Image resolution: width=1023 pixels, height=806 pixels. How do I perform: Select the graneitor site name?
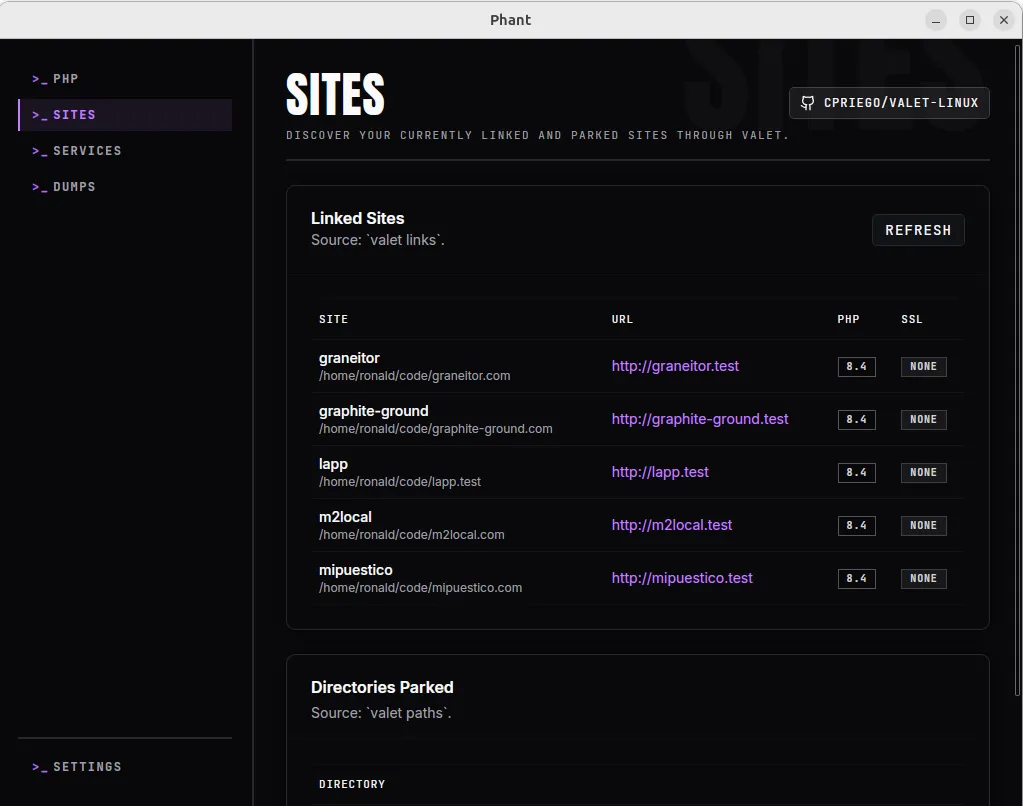pos(349,358)
